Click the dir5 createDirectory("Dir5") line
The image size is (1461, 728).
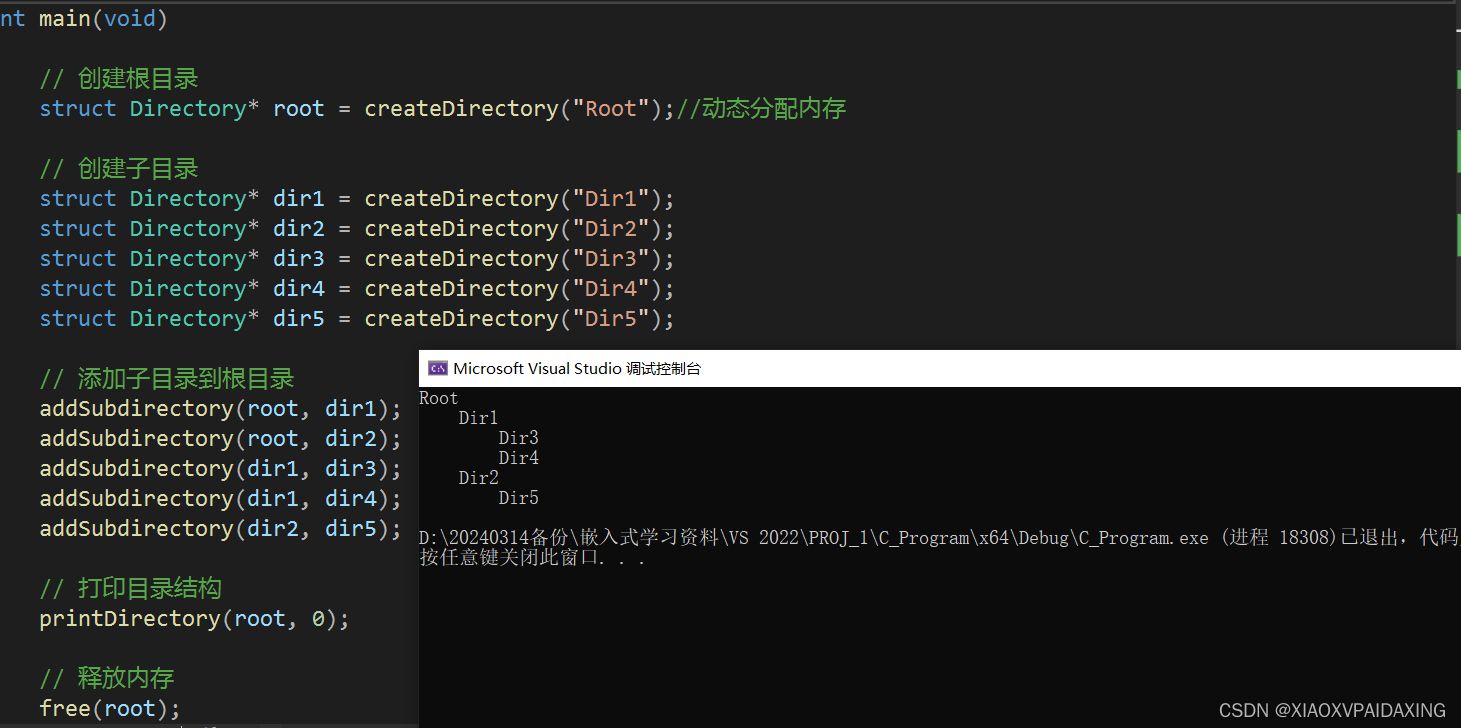point(358,318)
